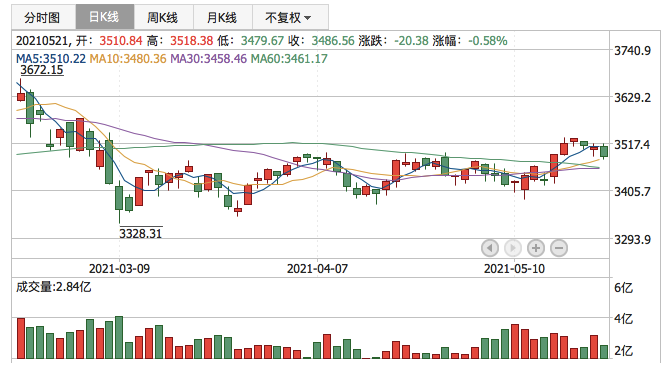Screen dimensions: 667x368
Task: Click the 3293.9 price axis value
Action: (632, 239)
